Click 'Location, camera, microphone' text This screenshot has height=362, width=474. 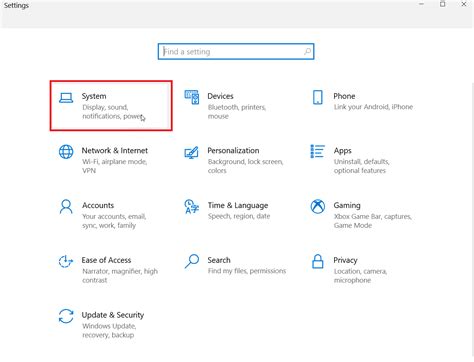coord(360,276)
